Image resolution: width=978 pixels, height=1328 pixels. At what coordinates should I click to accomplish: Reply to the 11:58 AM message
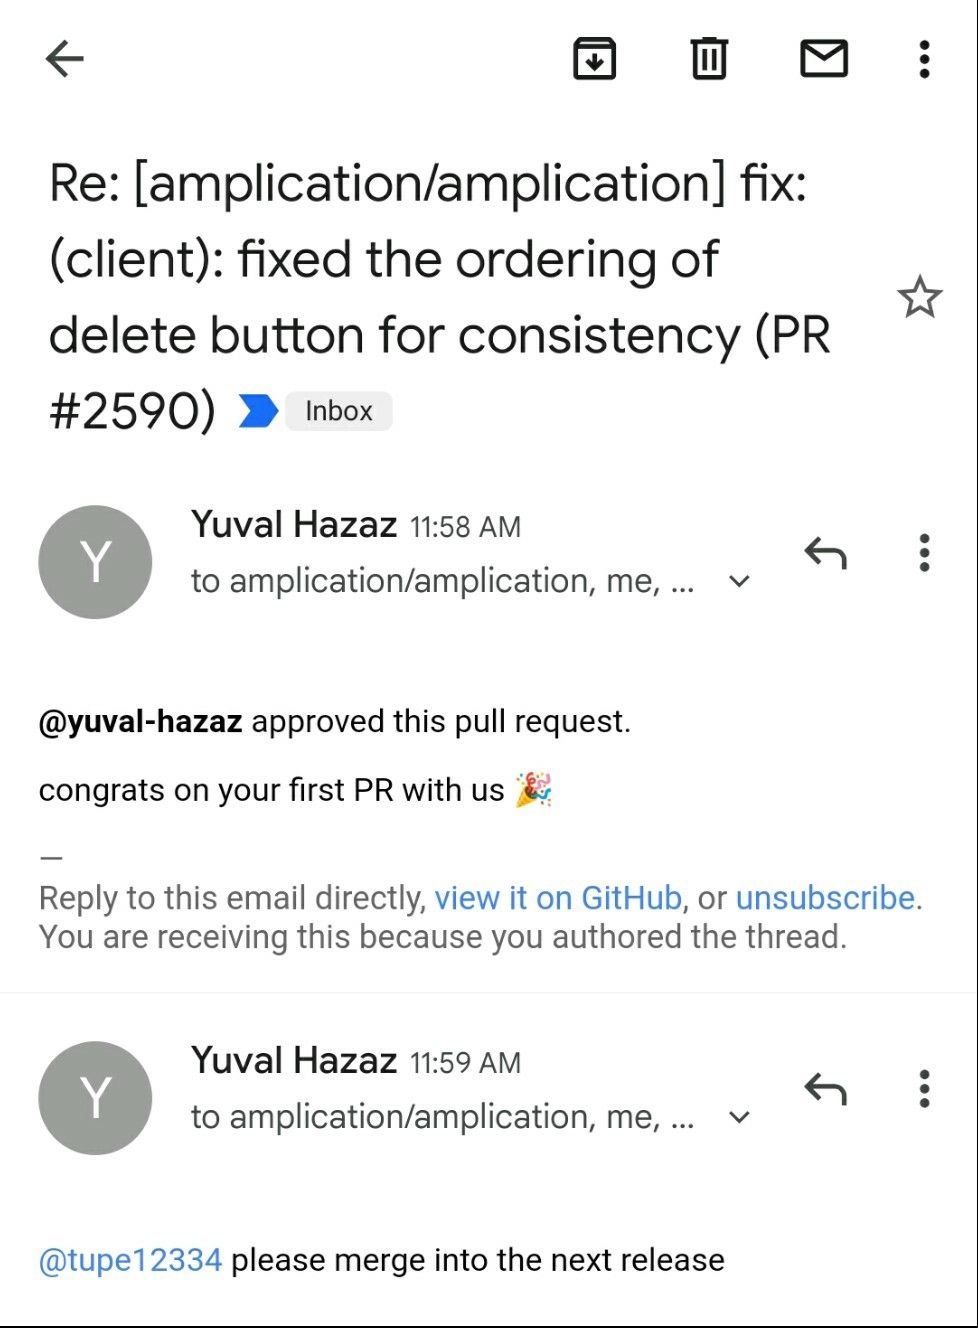pyautogui.click(x=826, y=553)
